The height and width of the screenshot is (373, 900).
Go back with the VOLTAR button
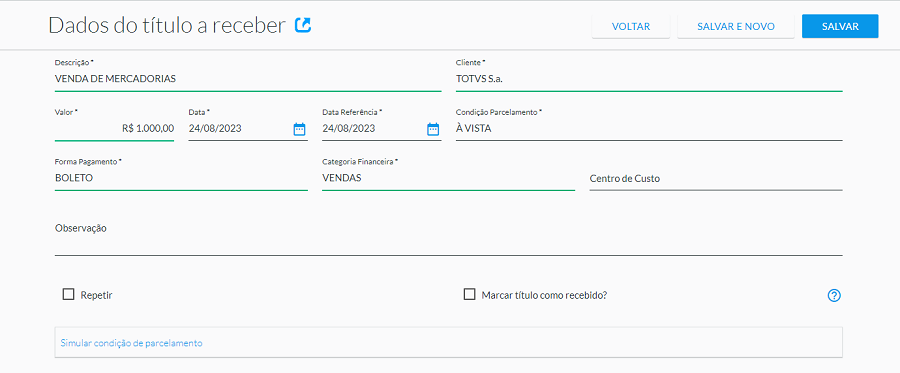point(631,26)
